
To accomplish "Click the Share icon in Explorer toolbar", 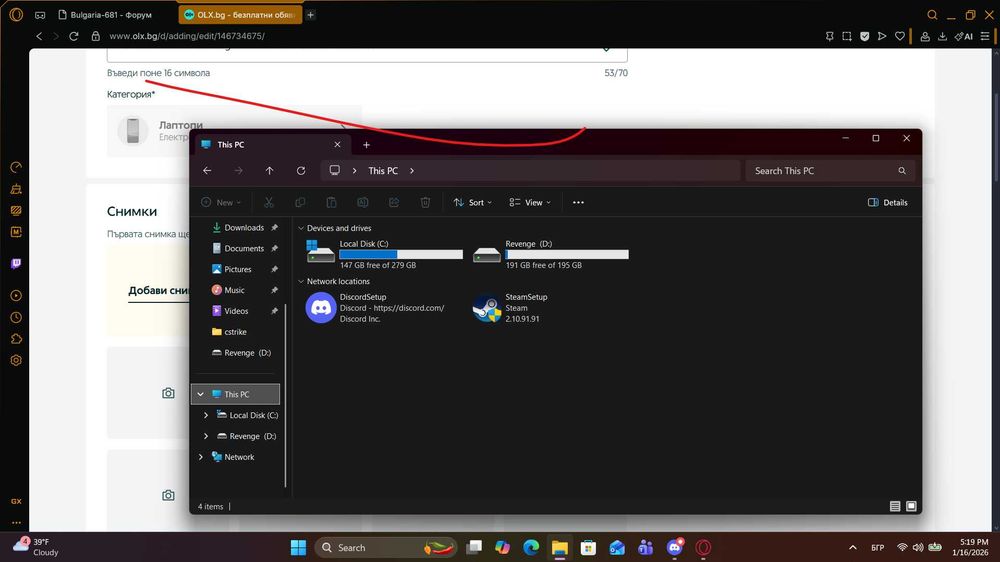I will pyautogui.click(x=393, y=202).
